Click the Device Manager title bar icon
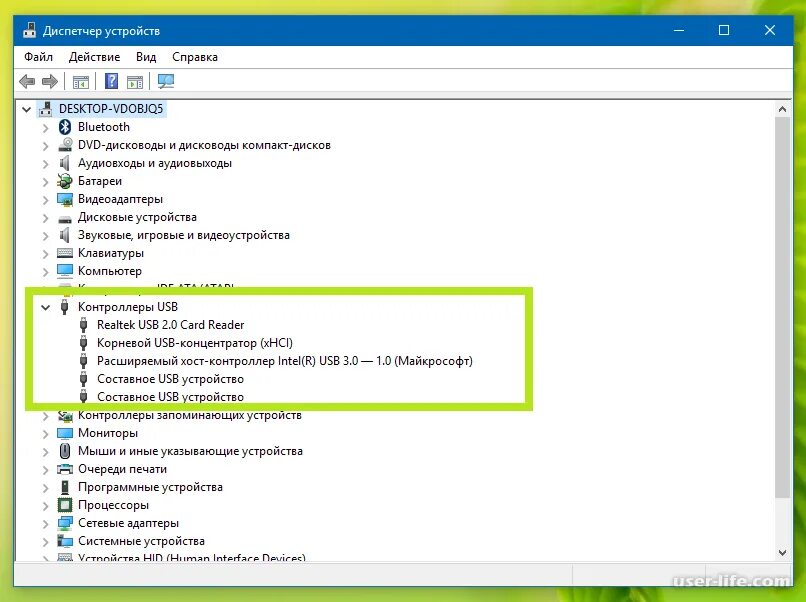Screen dimensions: 806x602 tap(29, 30)
